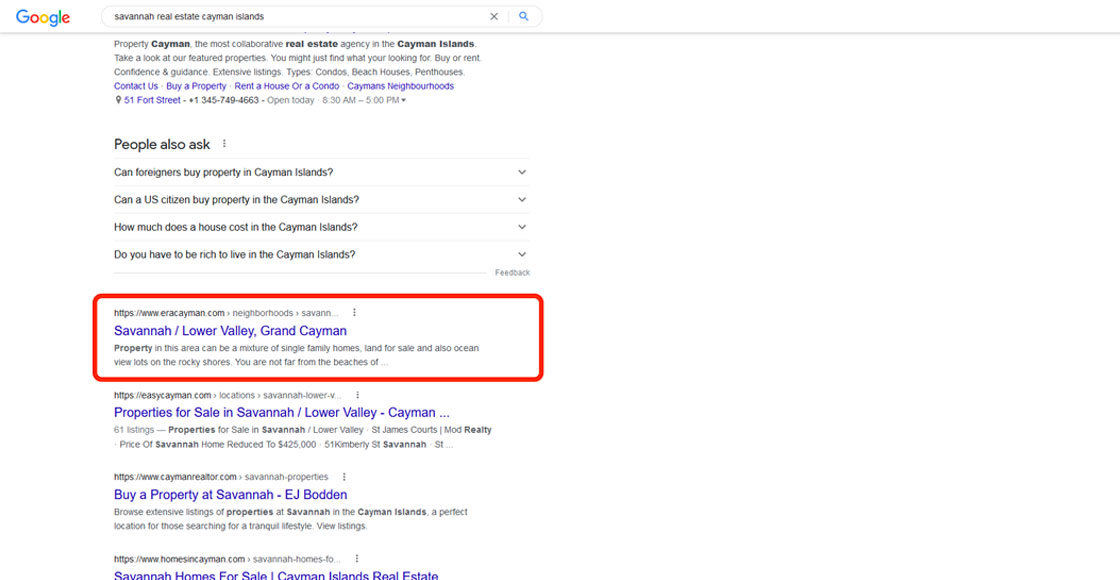
Task: Open the business hours dropdown arrow
Action: (404, 101)
